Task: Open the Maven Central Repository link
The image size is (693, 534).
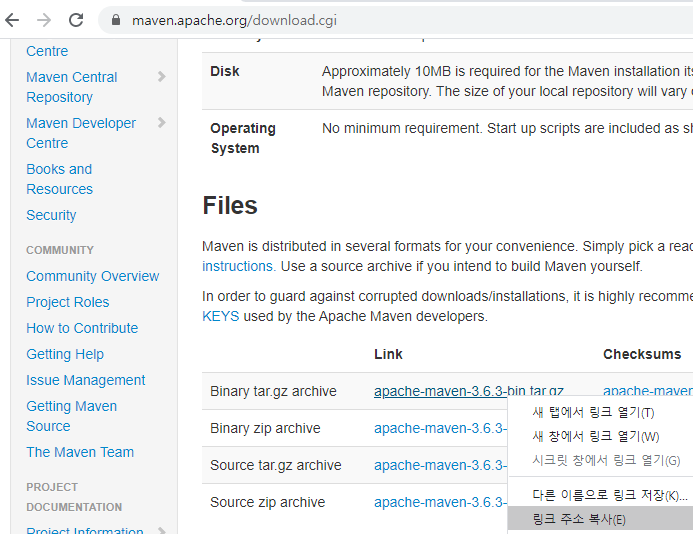Action: point(72,87)
